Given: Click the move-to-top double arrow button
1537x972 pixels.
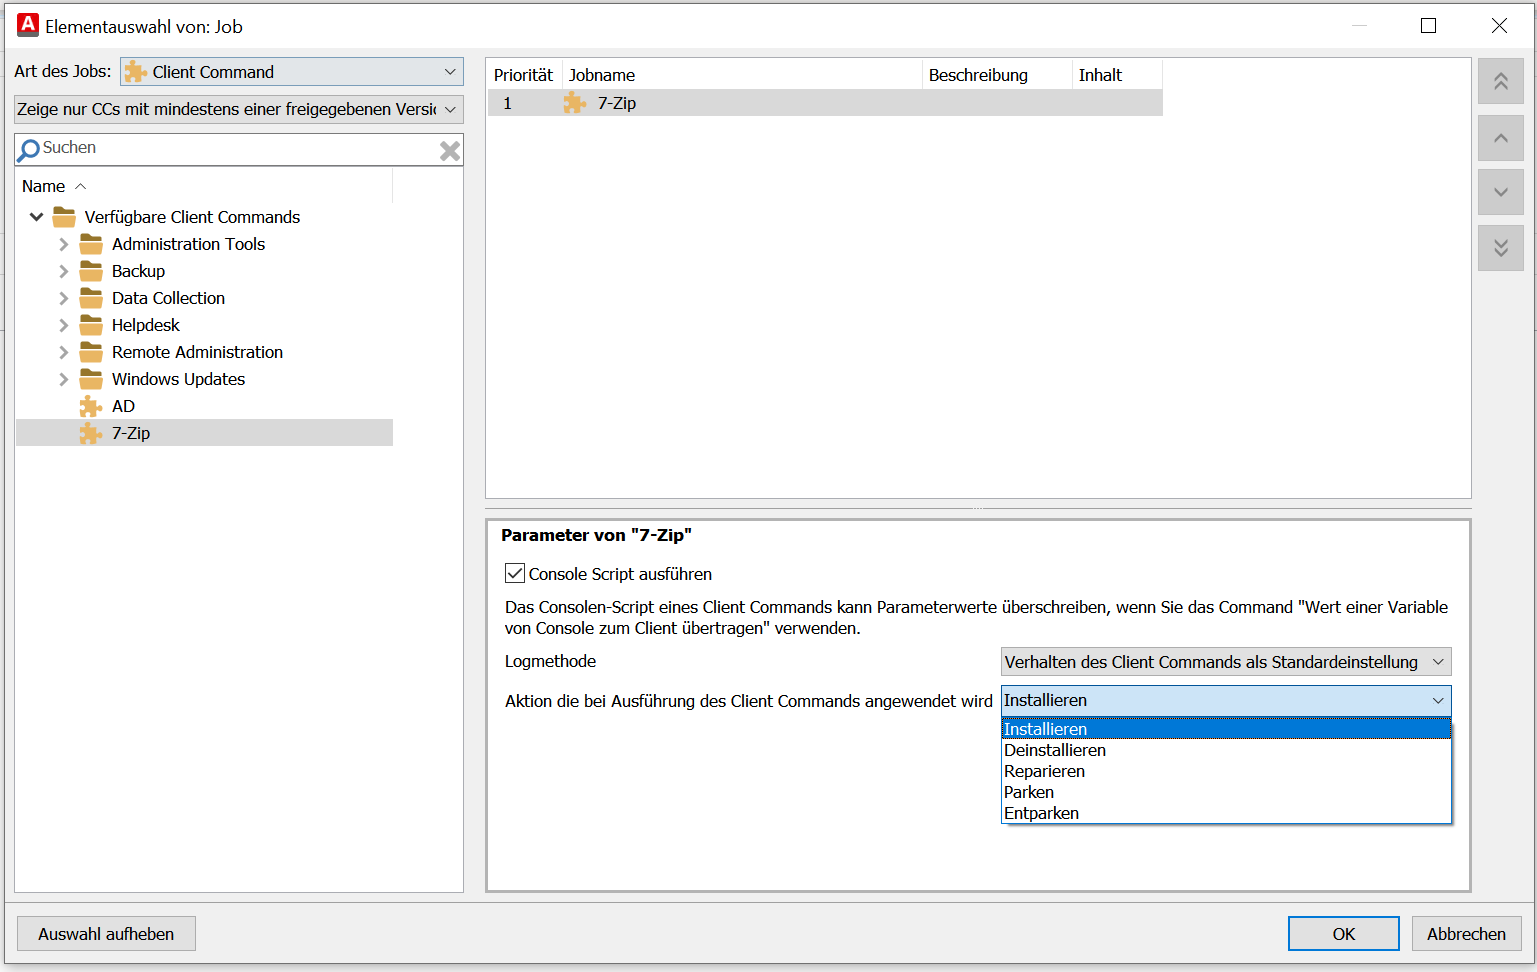Looking at the screenshot, I should (x=1500, y=81).
